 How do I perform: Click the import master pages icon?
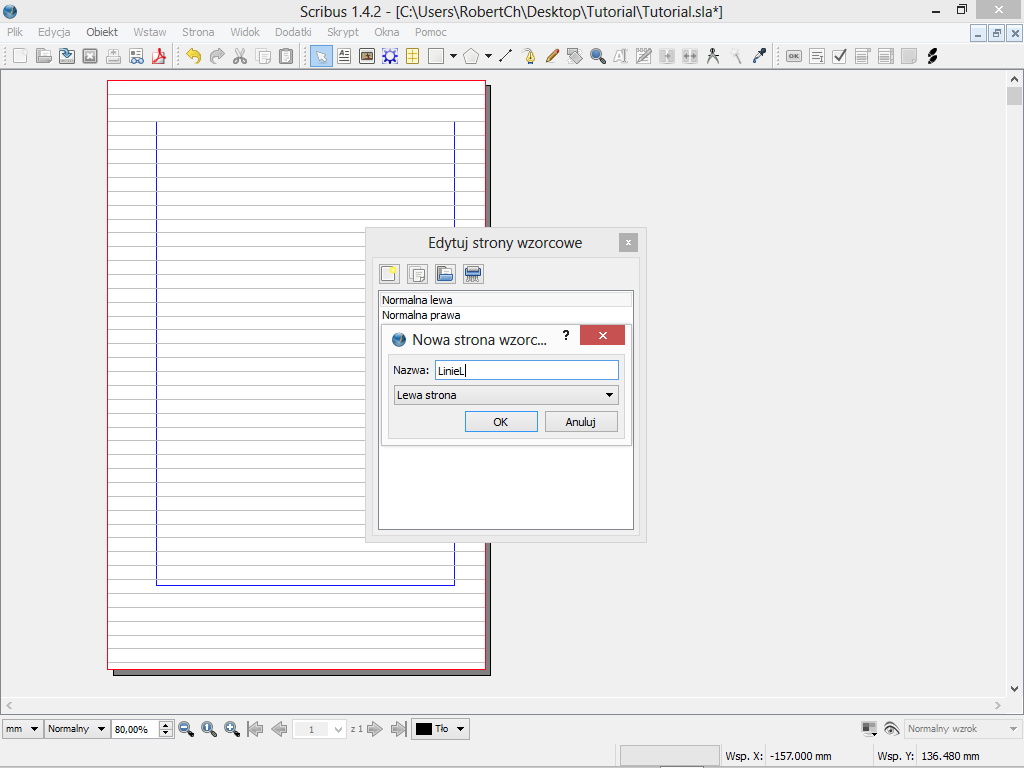pos(445,273)
